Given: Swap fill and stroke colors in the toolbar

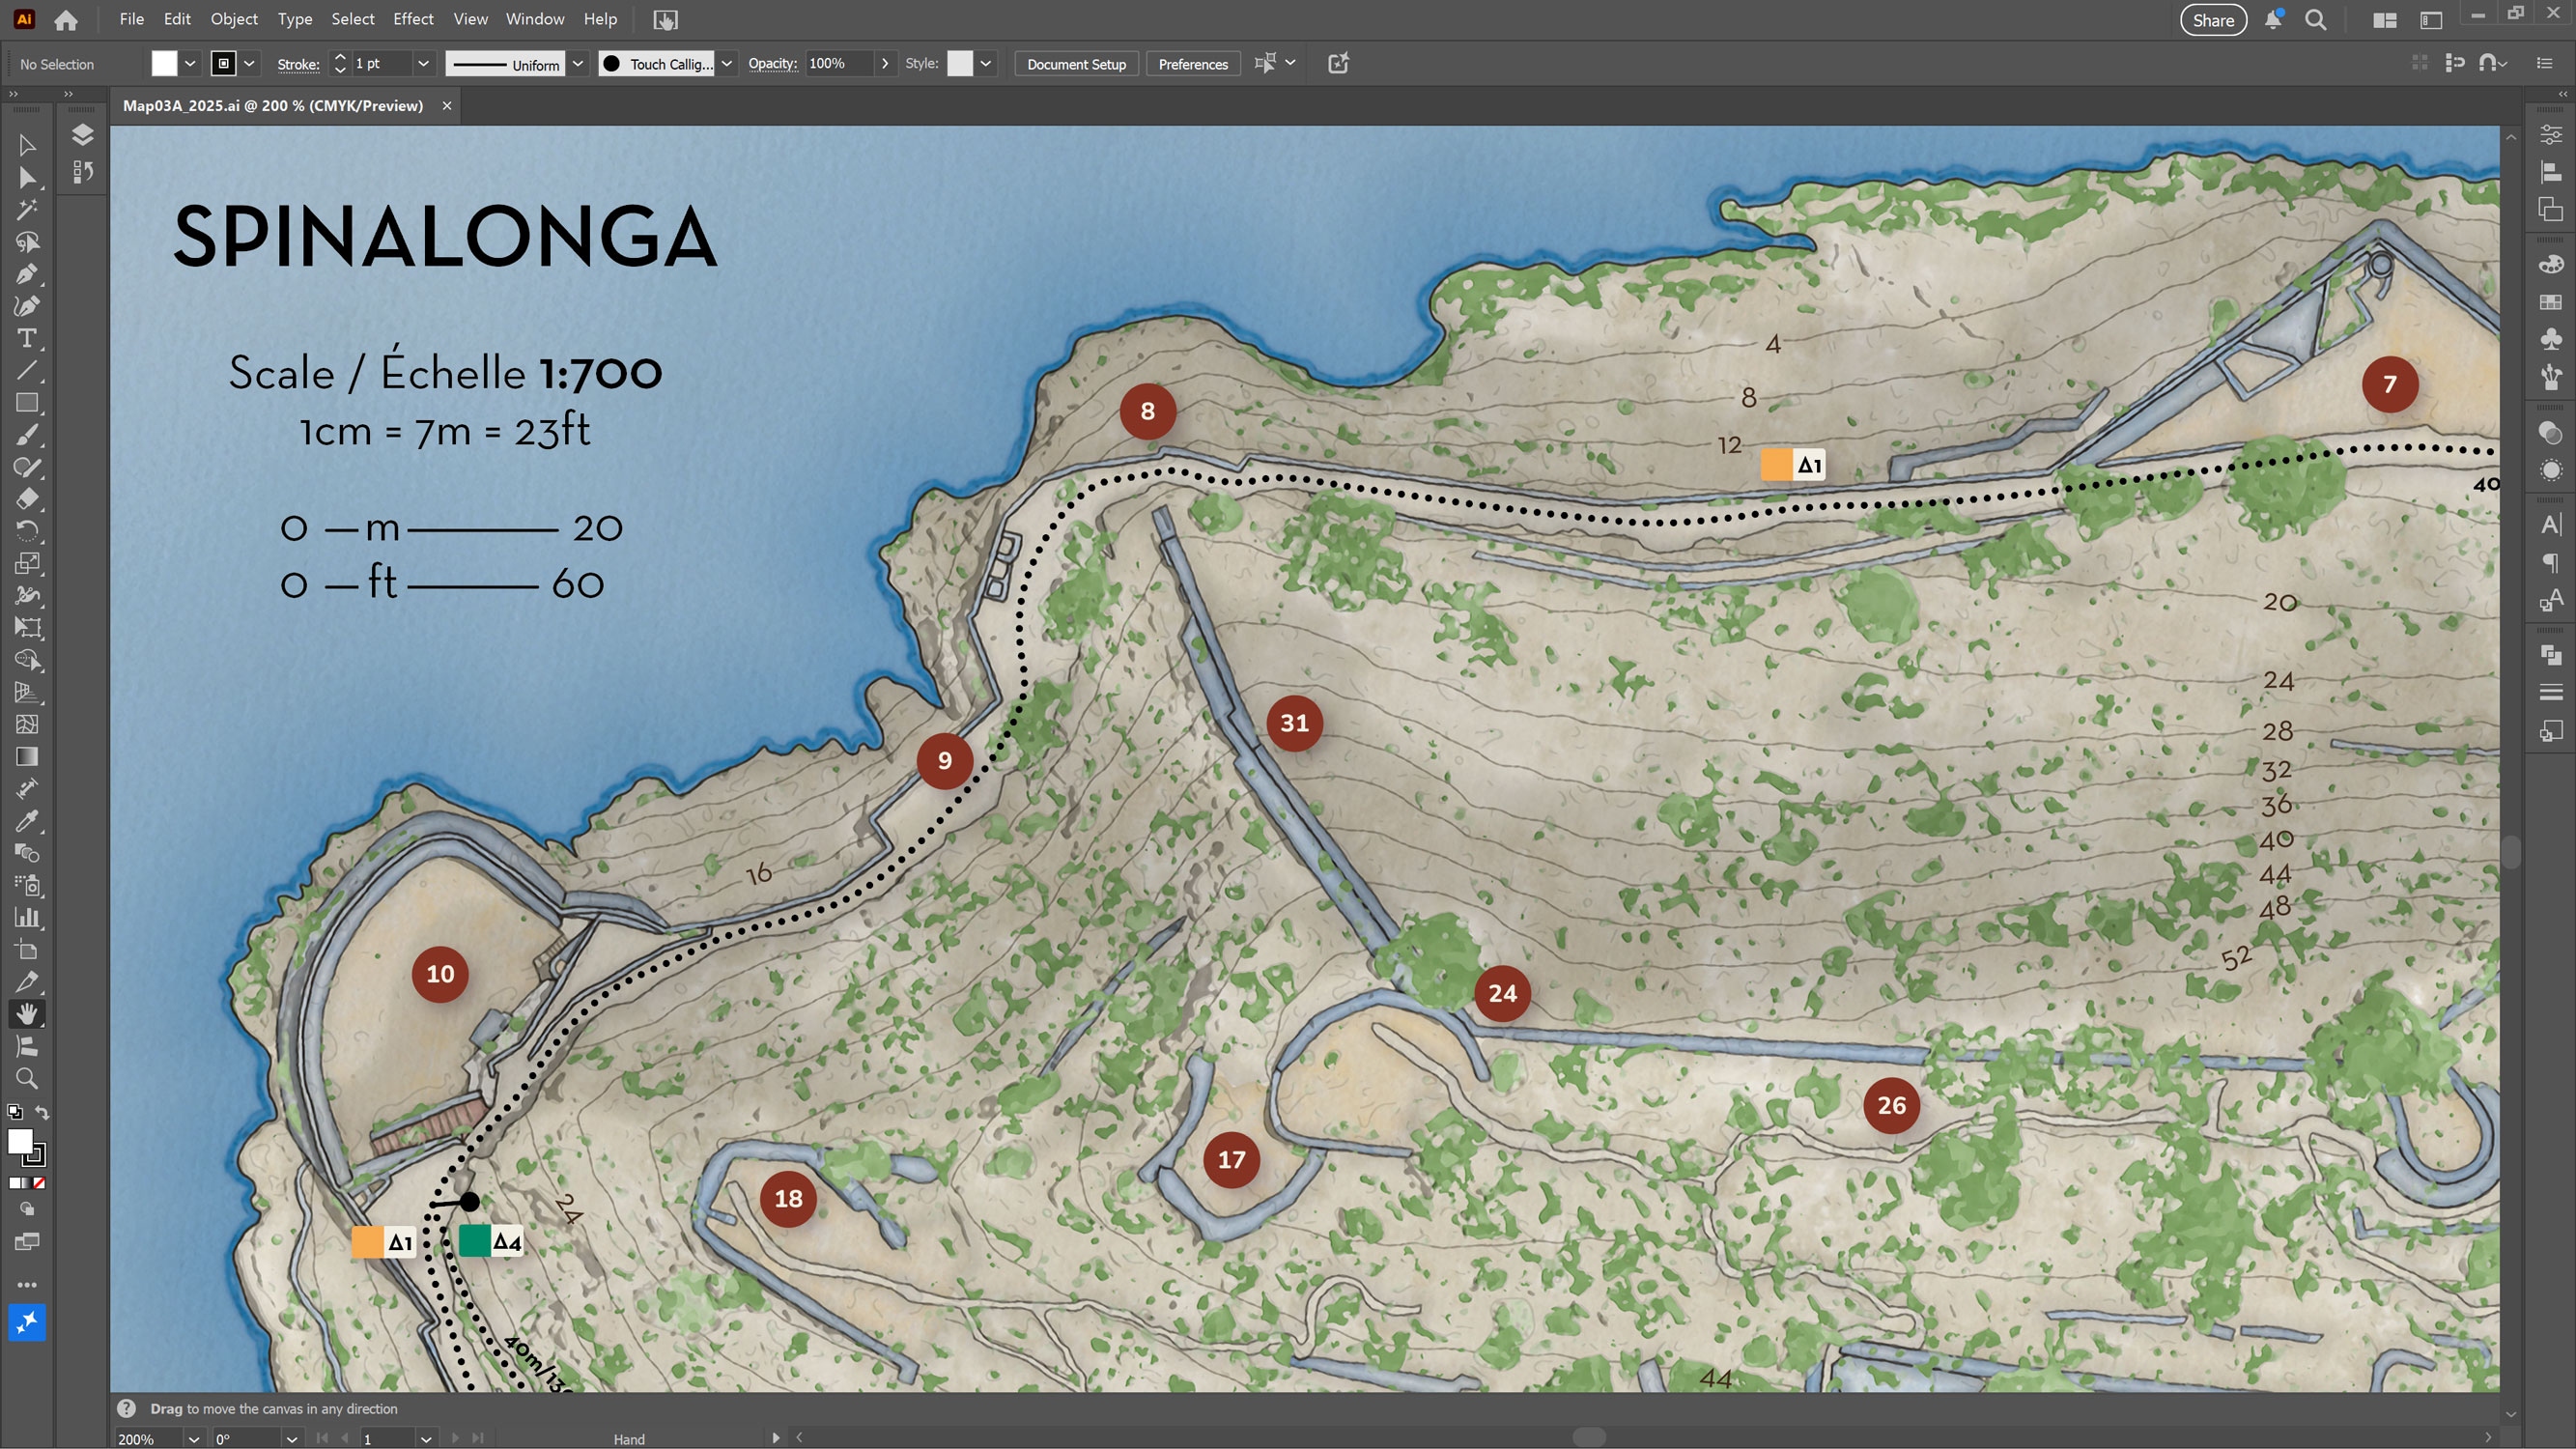Looking at the screenshot, I should click(x=42, y=1112).
